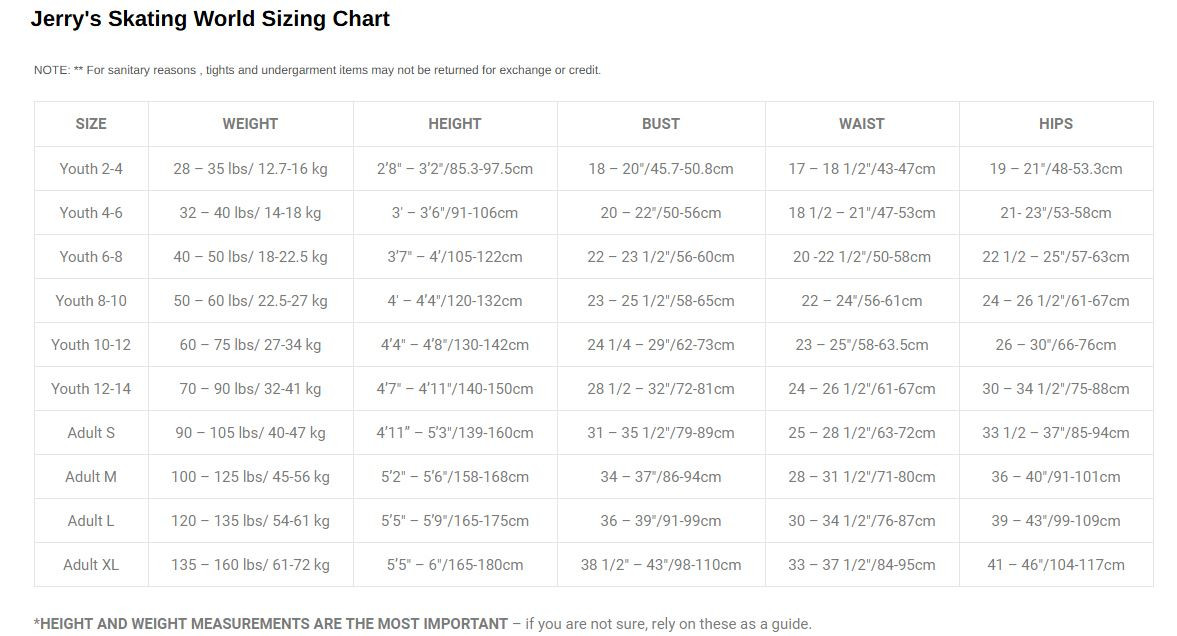Image resolution: width=1177 pixels, height=636 pixels.
Task: Click the BUST column header
Action: click(661, 124)
